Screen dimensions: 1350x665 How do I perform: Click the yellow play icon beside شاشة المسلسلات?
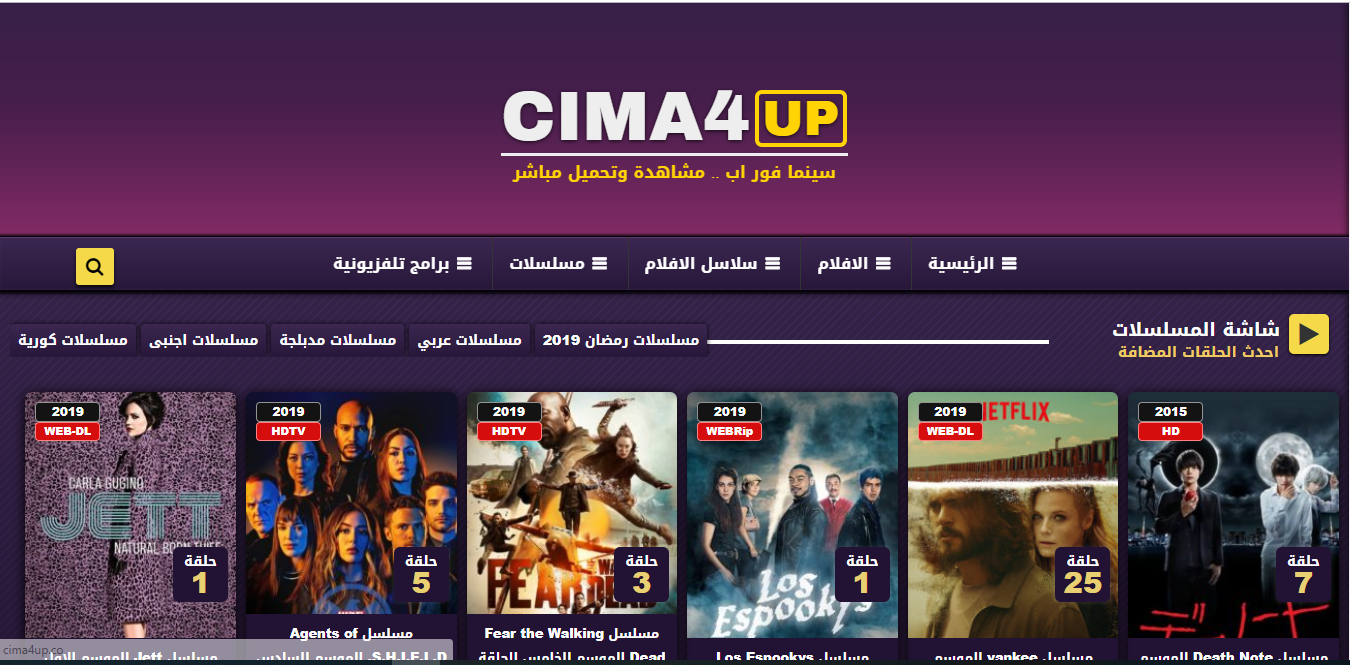1308,334
